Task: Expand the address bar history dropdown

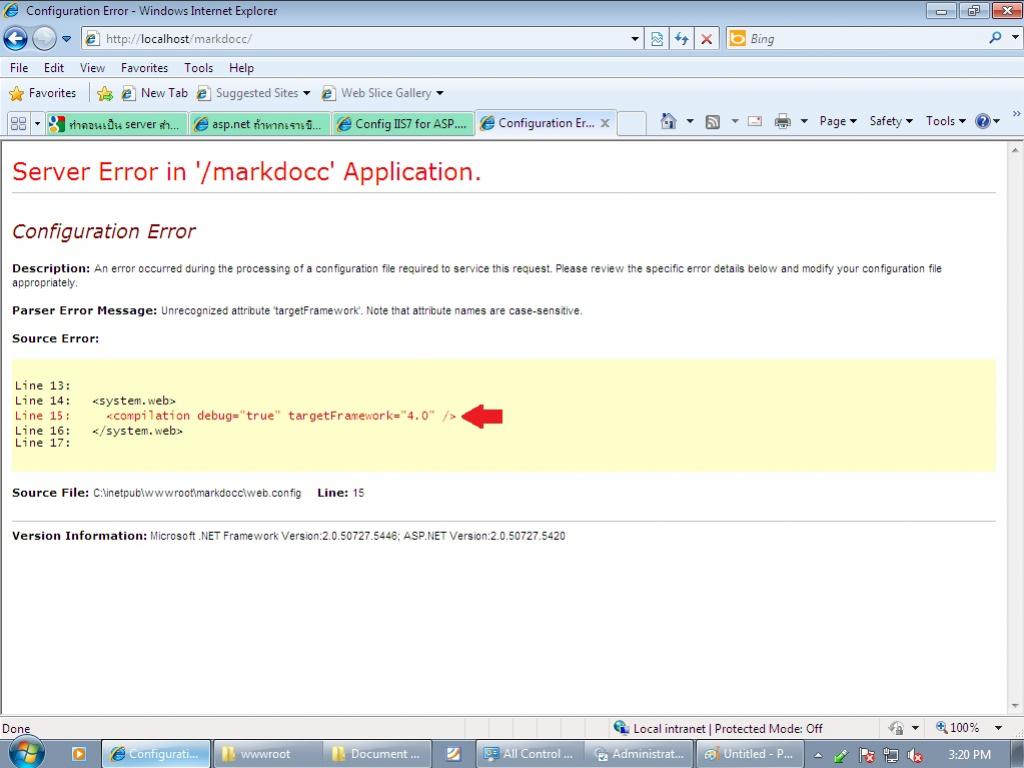Action: click(x=635, y=39)
